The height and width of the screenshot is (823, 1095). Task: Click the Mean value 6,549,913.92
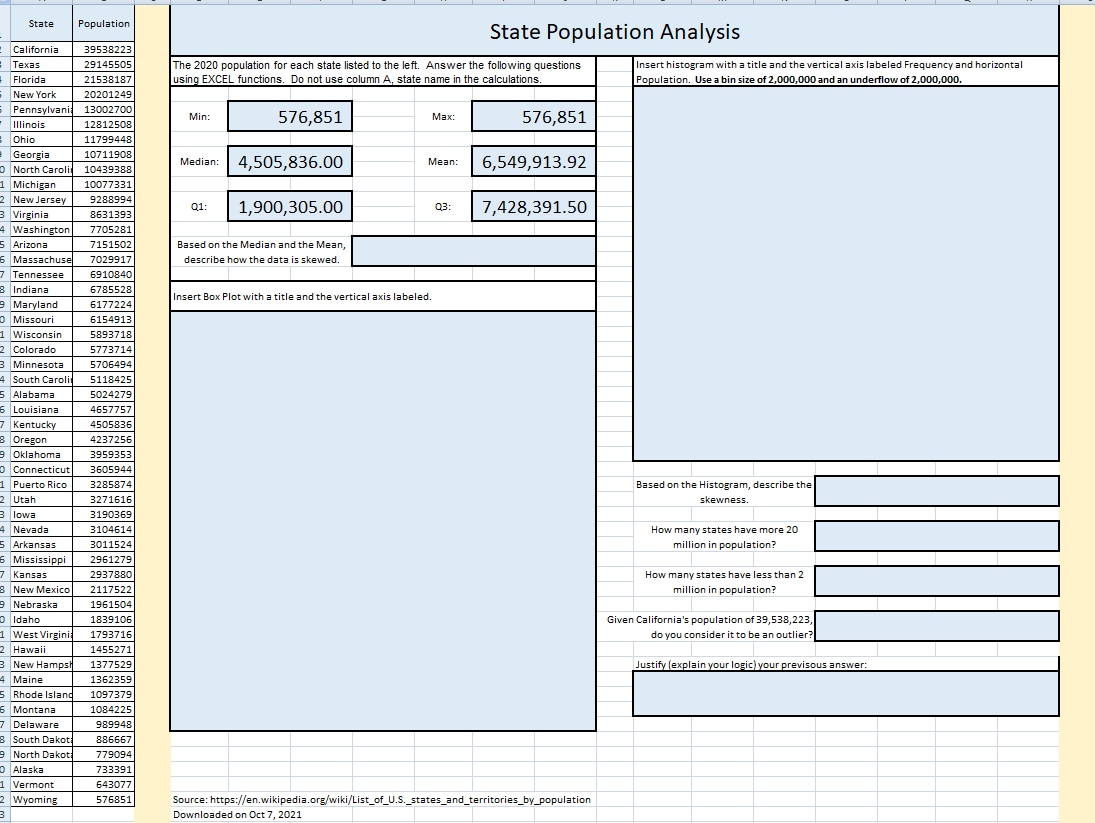(534, 162)
